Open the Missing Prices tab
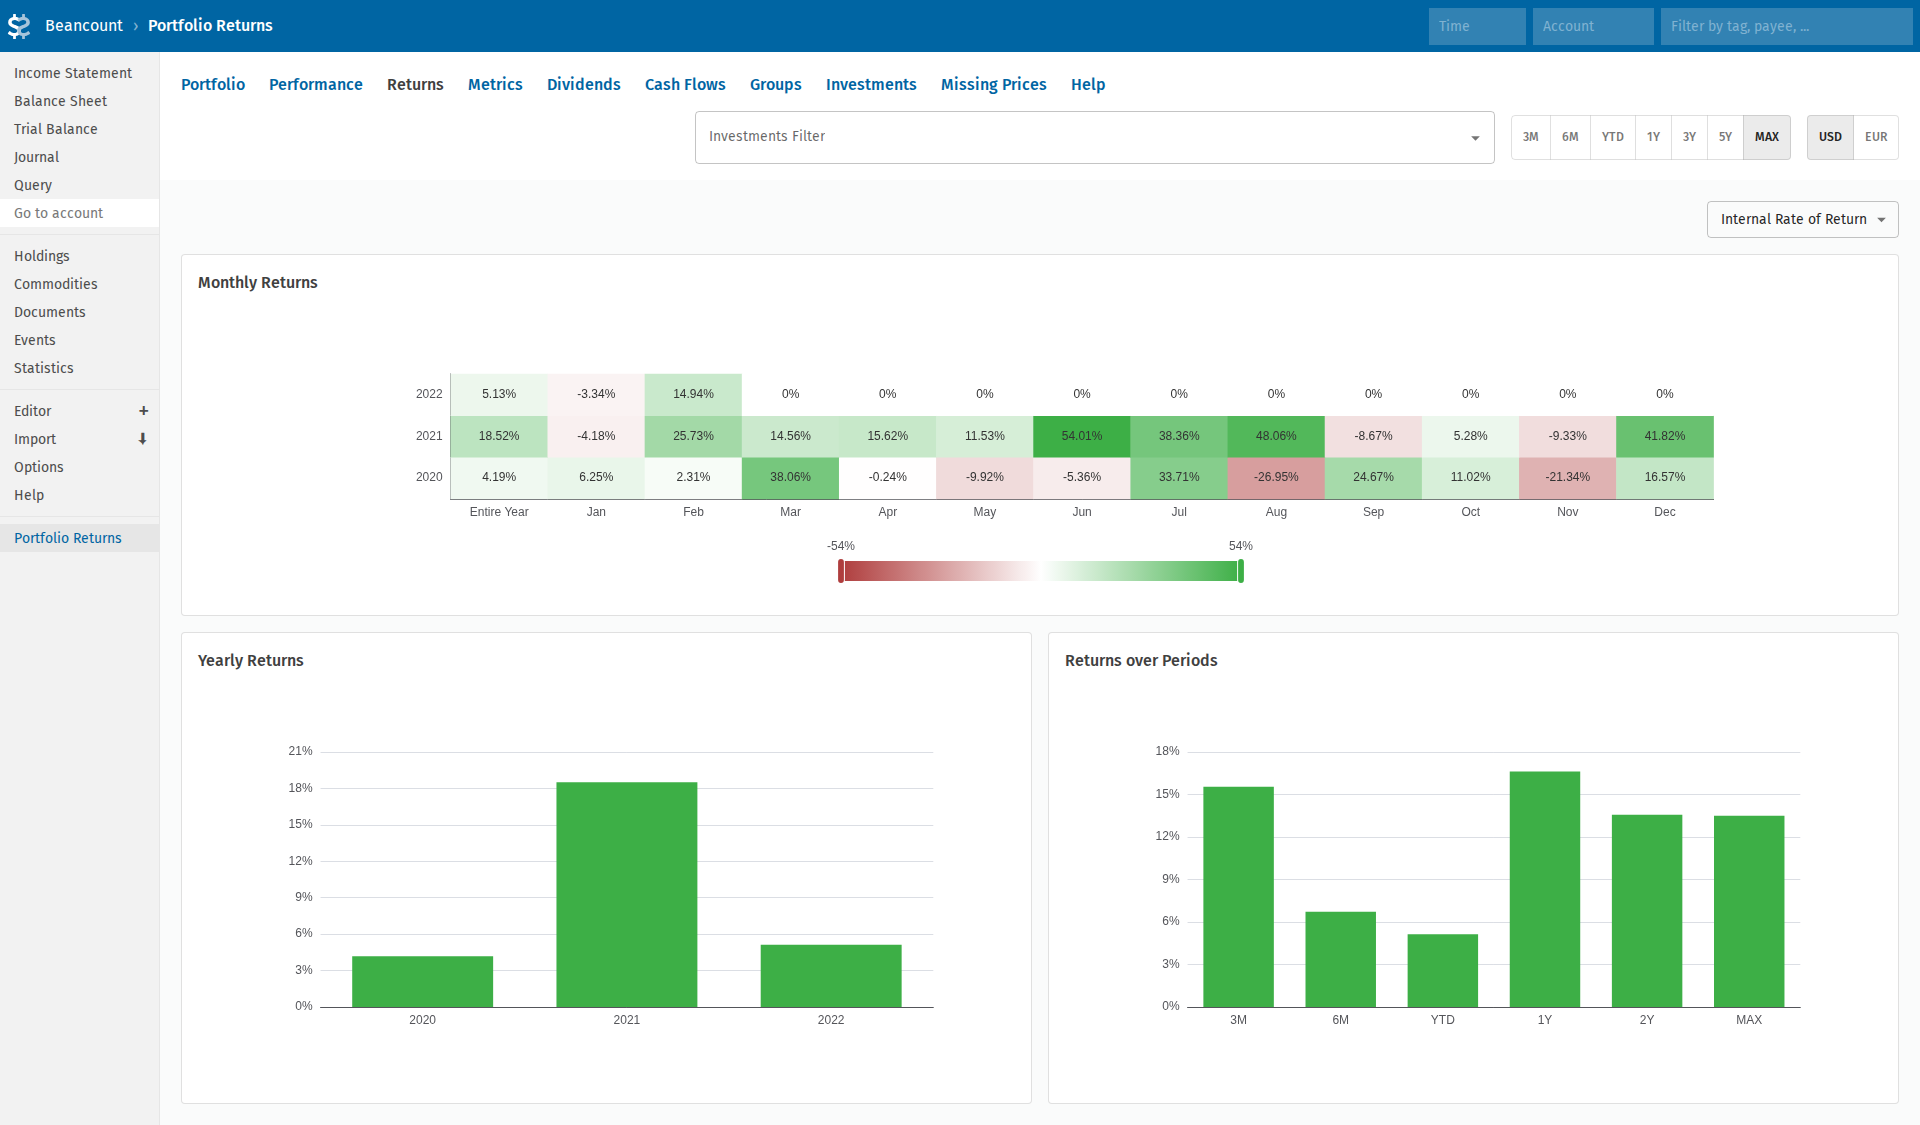 [x=993, y=85]
